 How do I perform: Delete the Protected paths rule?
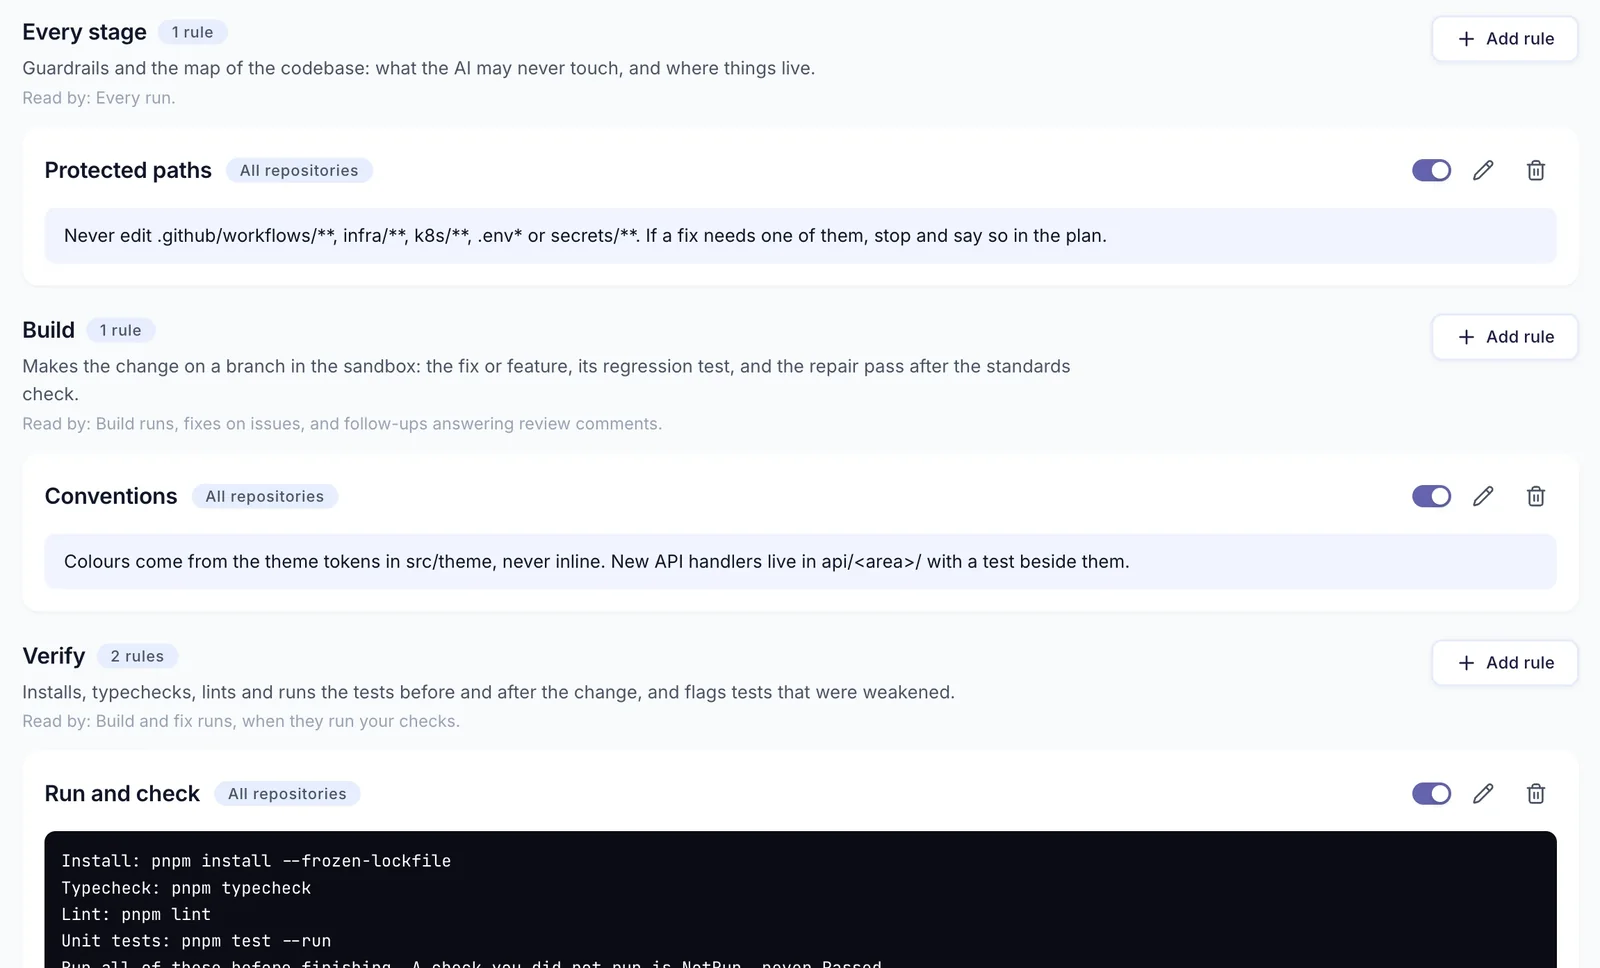coord(1536,170)
